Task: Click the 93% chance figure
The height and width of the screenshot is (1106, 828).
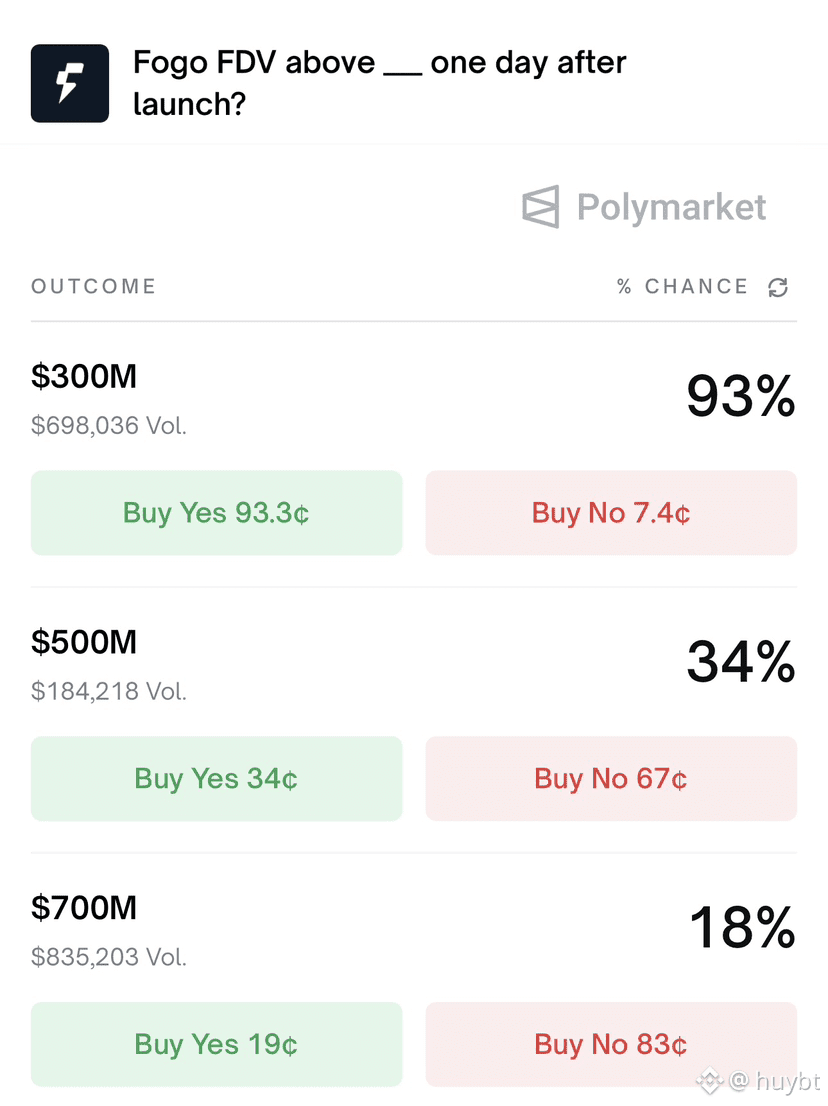Action: coord(740,397)
